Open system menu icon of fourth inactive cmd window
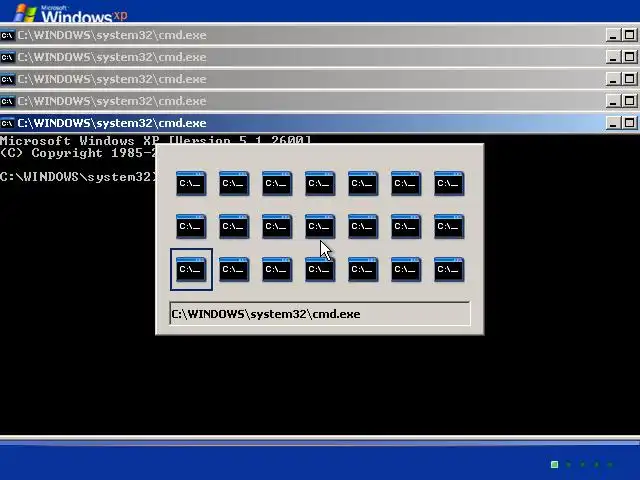Screen dimensions: 640x480 [7, 101]
